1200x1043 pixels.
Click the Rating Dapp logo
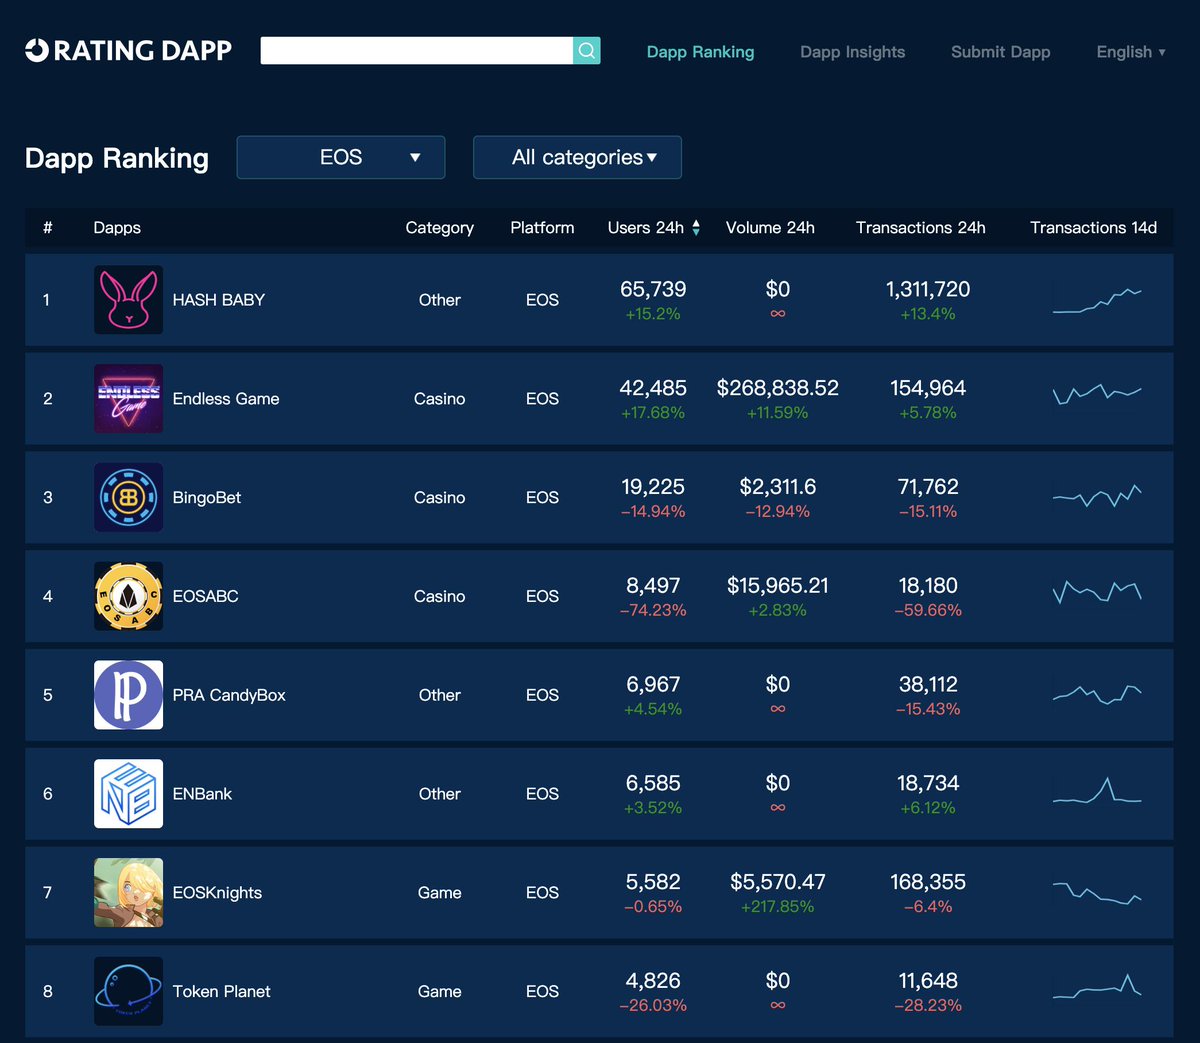tap(128, 50)
